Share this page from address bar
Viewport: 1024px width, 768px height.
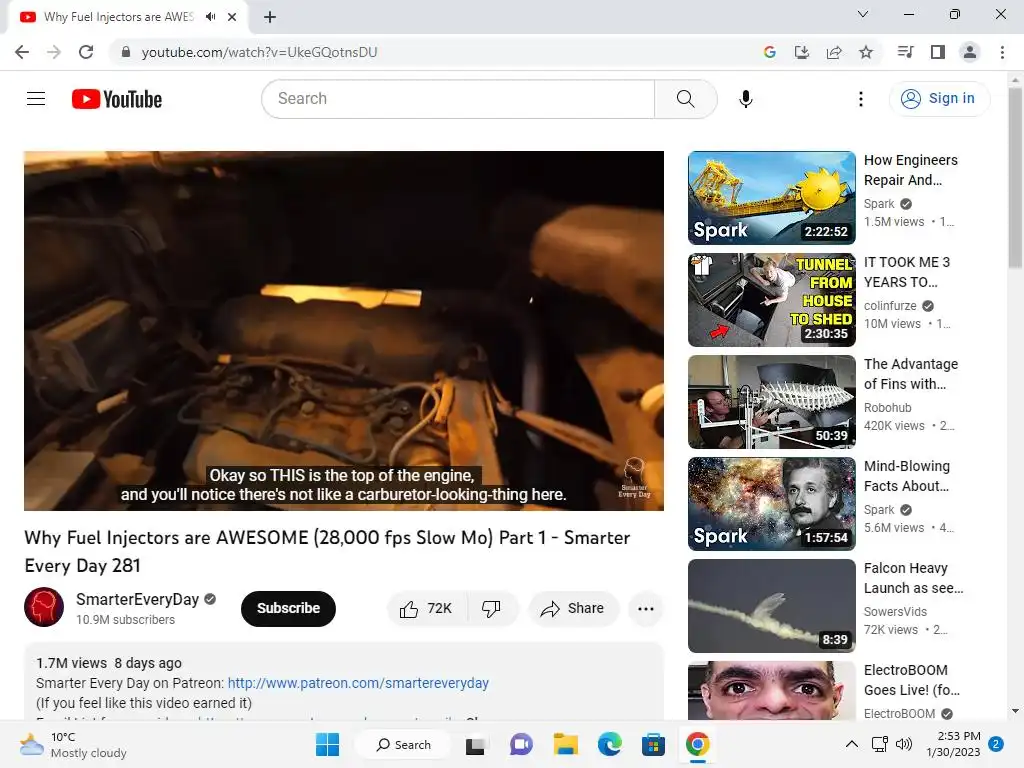(834, 52)
